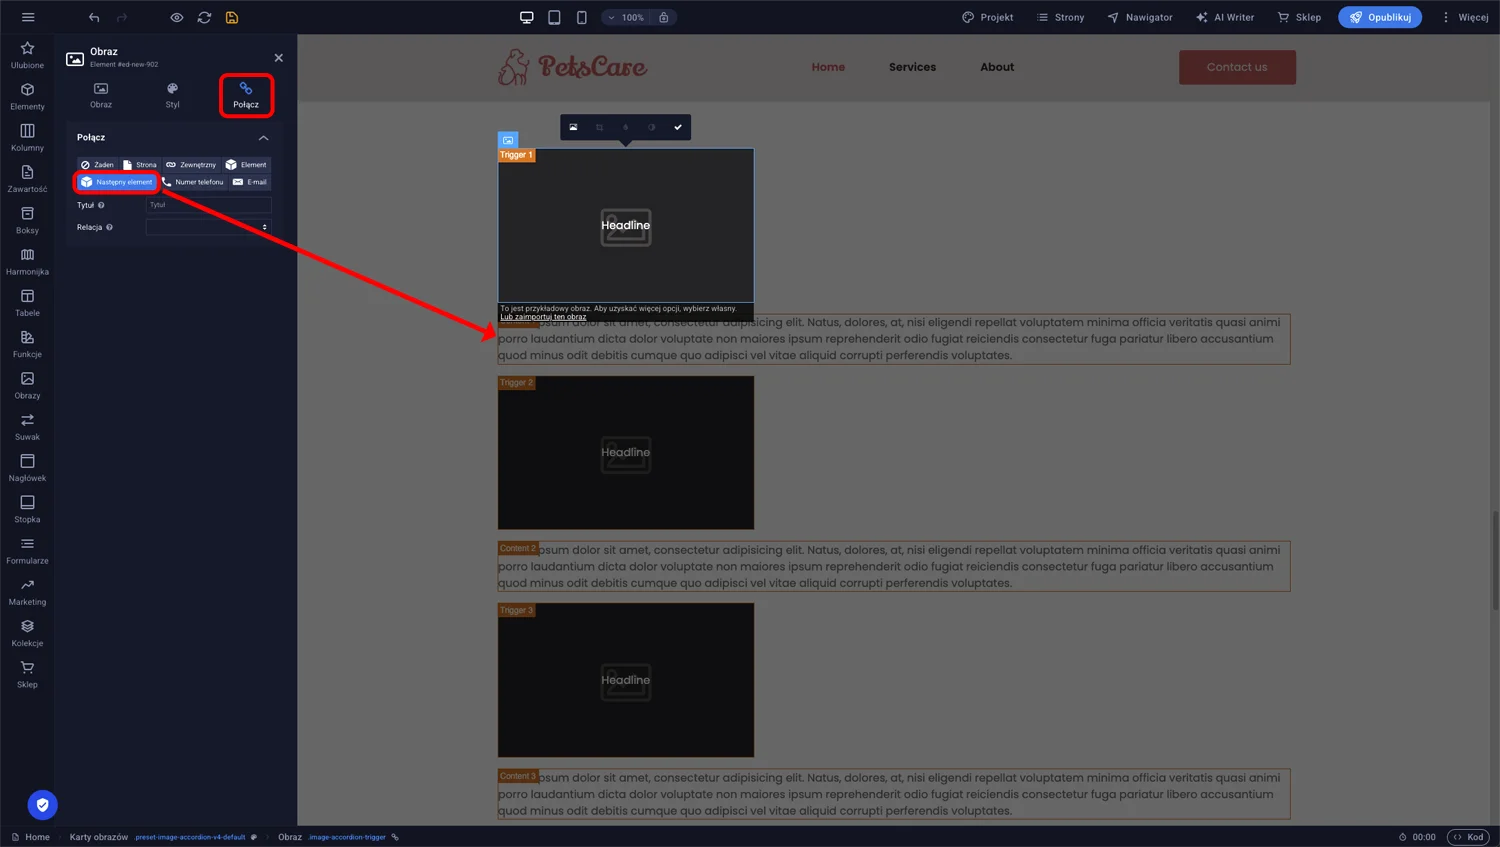The image size is (1500, 847).
Task: Click the blue shield badge icon
Action: pos(42,805)
